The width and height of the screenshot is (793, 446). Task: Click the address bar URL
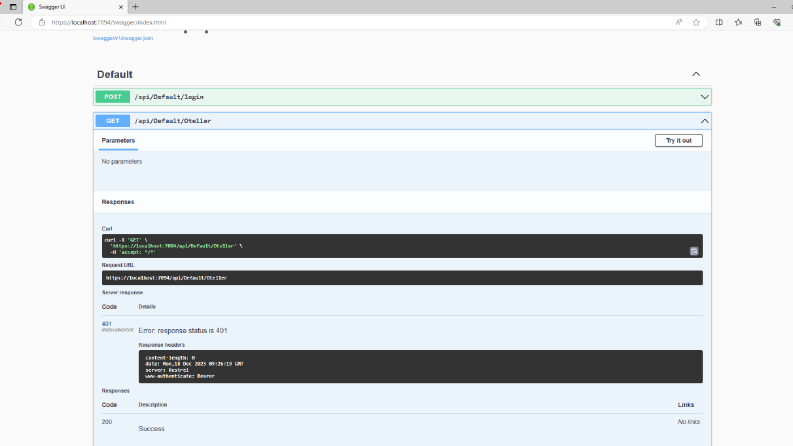tap(109, 22)
